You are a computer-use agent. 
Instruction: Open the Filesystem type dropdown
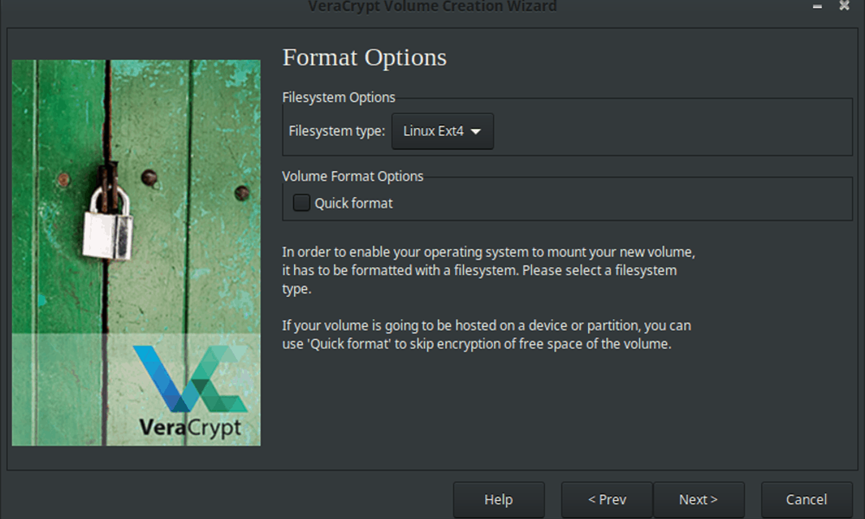pyautogui.click(x=442, y=131)
